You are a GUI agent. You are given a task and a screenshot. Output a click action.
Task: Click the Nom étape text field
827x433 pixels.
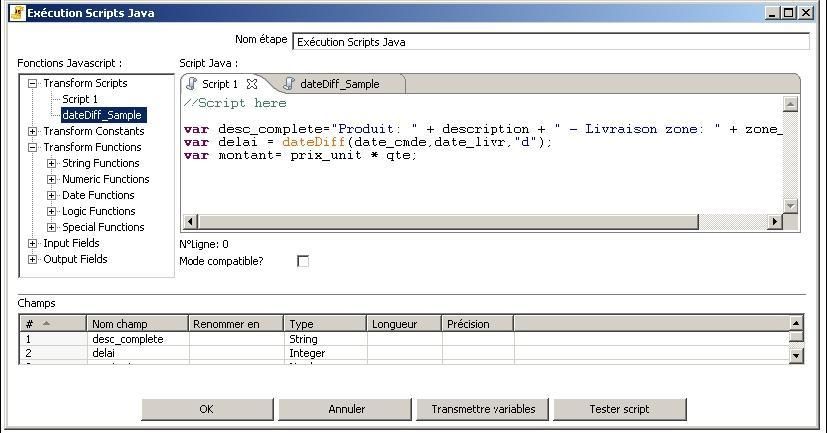click(550, 42)
